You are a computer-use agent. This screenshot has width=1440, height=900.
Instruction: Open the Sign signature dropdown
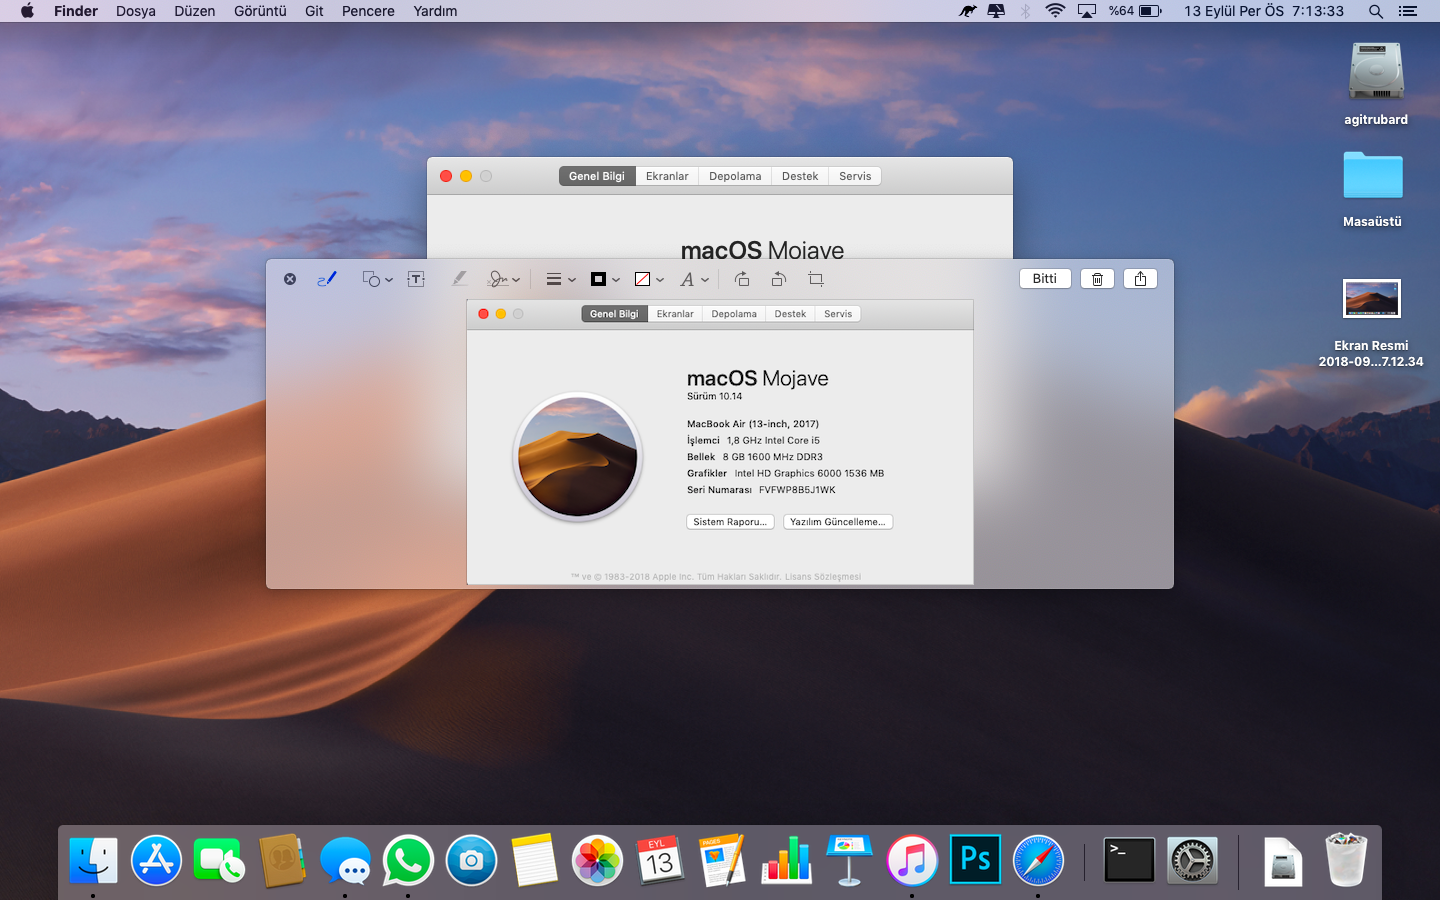504,279
